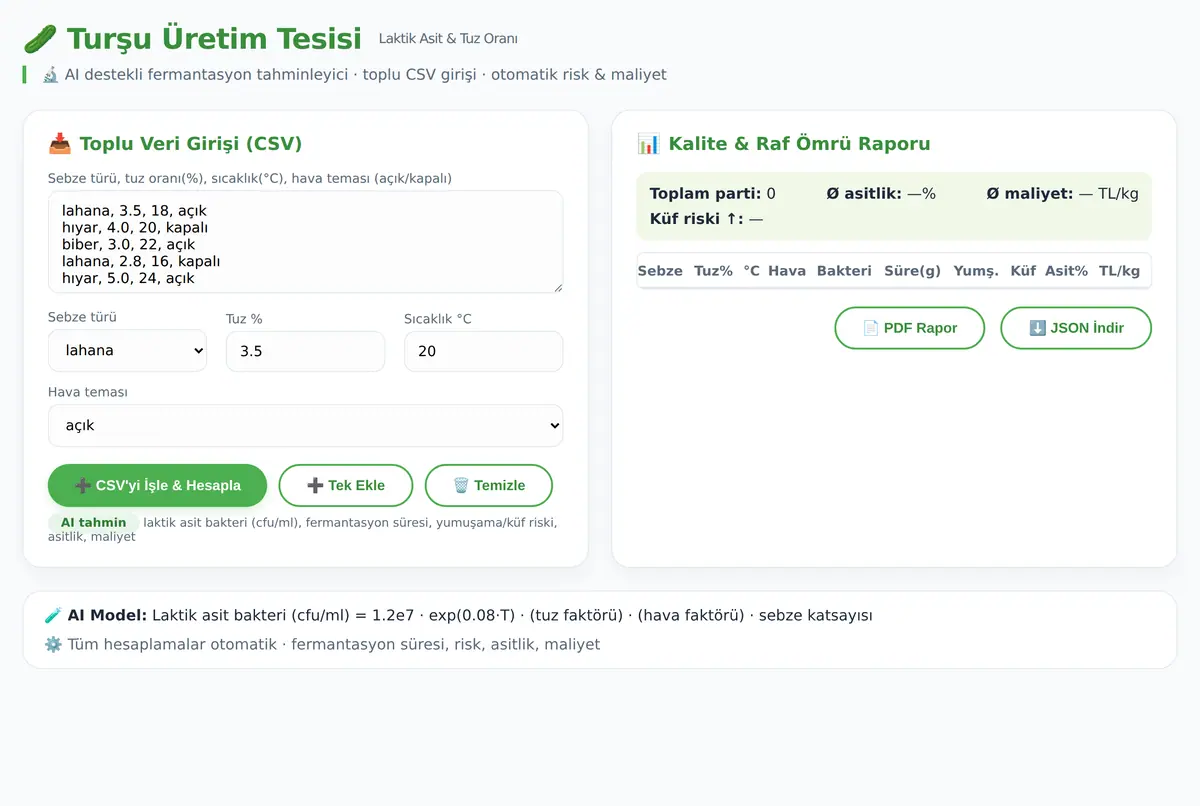
Task: Click the Laktik Asit & Tuz Oranı subtitle
Action: pos(448,39)
